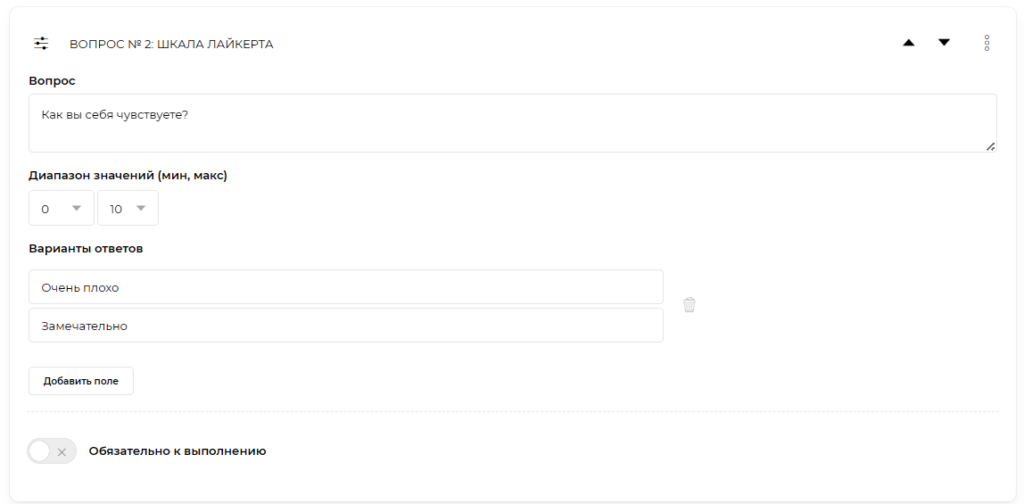This screenshot has height=504, width=1024.
Task: Focus the 'Как вы себя чувствуете?' question field
Action: pos(512,123)
